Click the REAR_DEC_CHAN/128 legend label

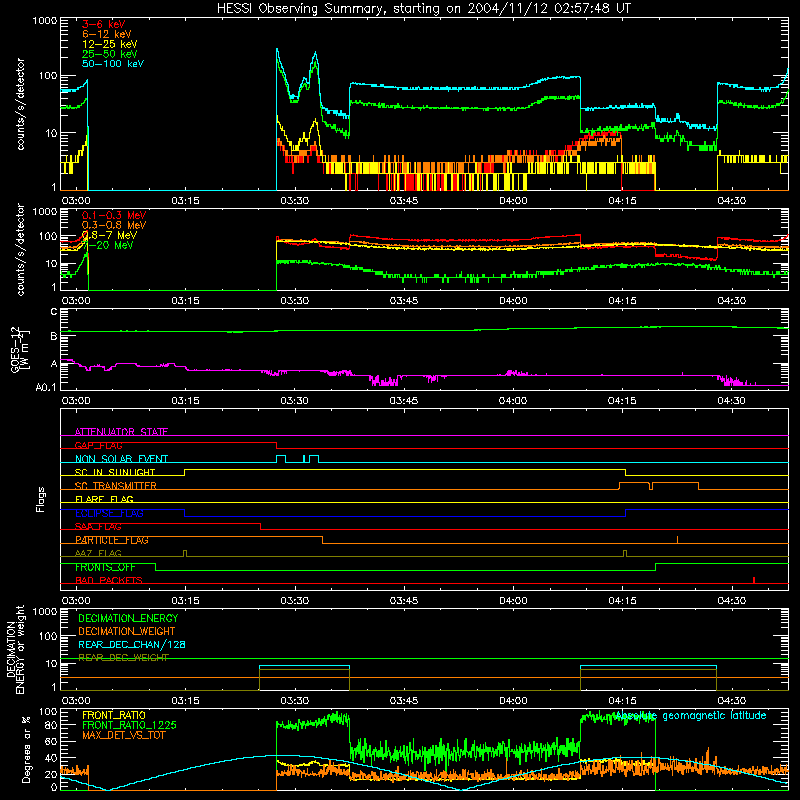tap(132, 644)
